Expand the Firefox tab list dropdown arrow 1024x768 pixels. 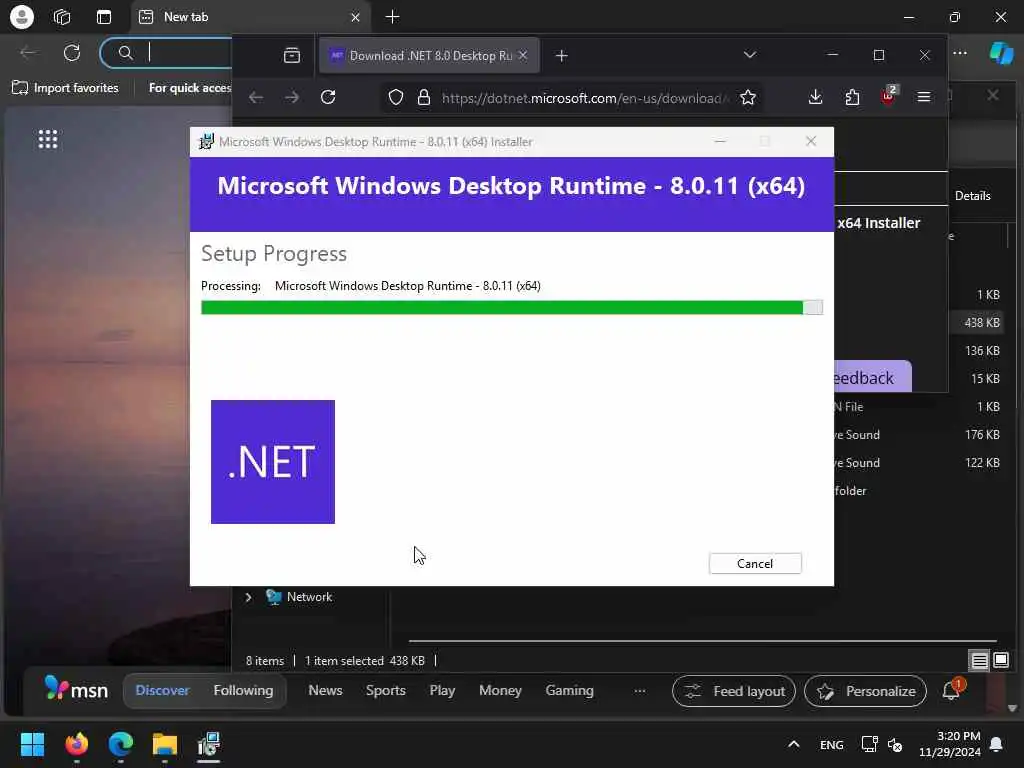(x=750, y=55)
